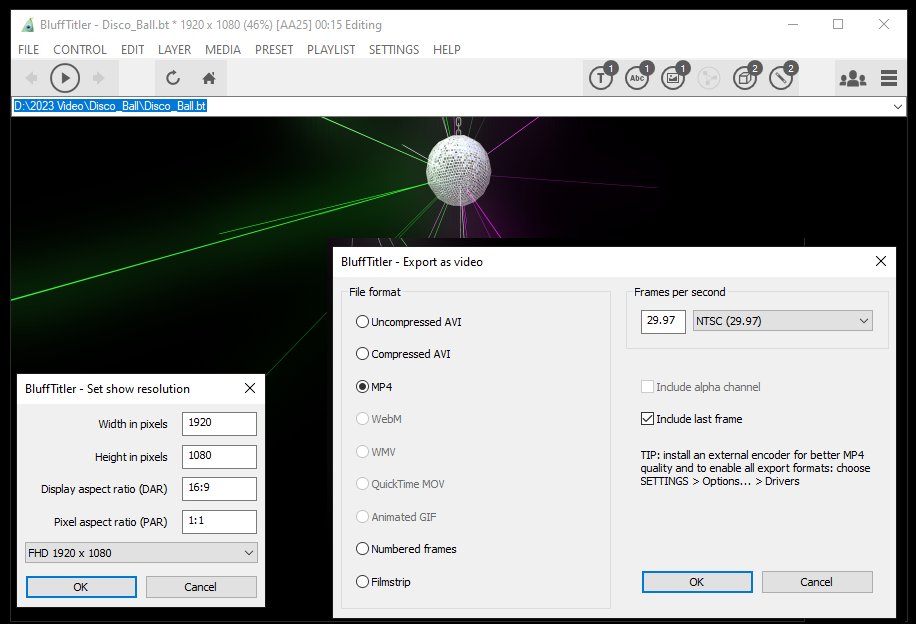916x624 pixels.
Task: Open the MEDIA menu
Action: pyautogui.click(x=223, y=50)
